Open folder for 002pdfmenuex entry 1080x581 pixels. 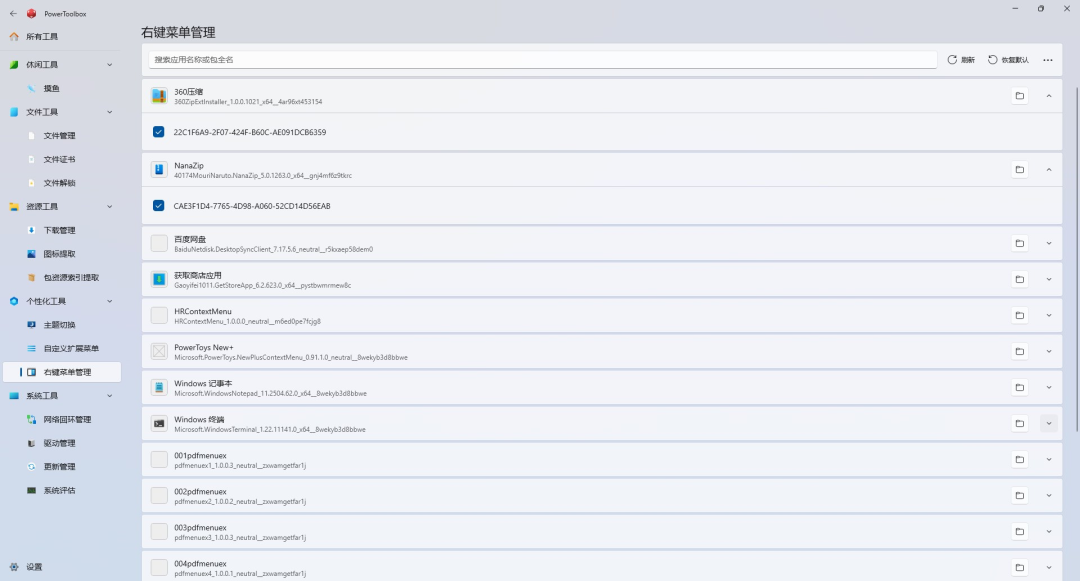tap(1019, 495)
